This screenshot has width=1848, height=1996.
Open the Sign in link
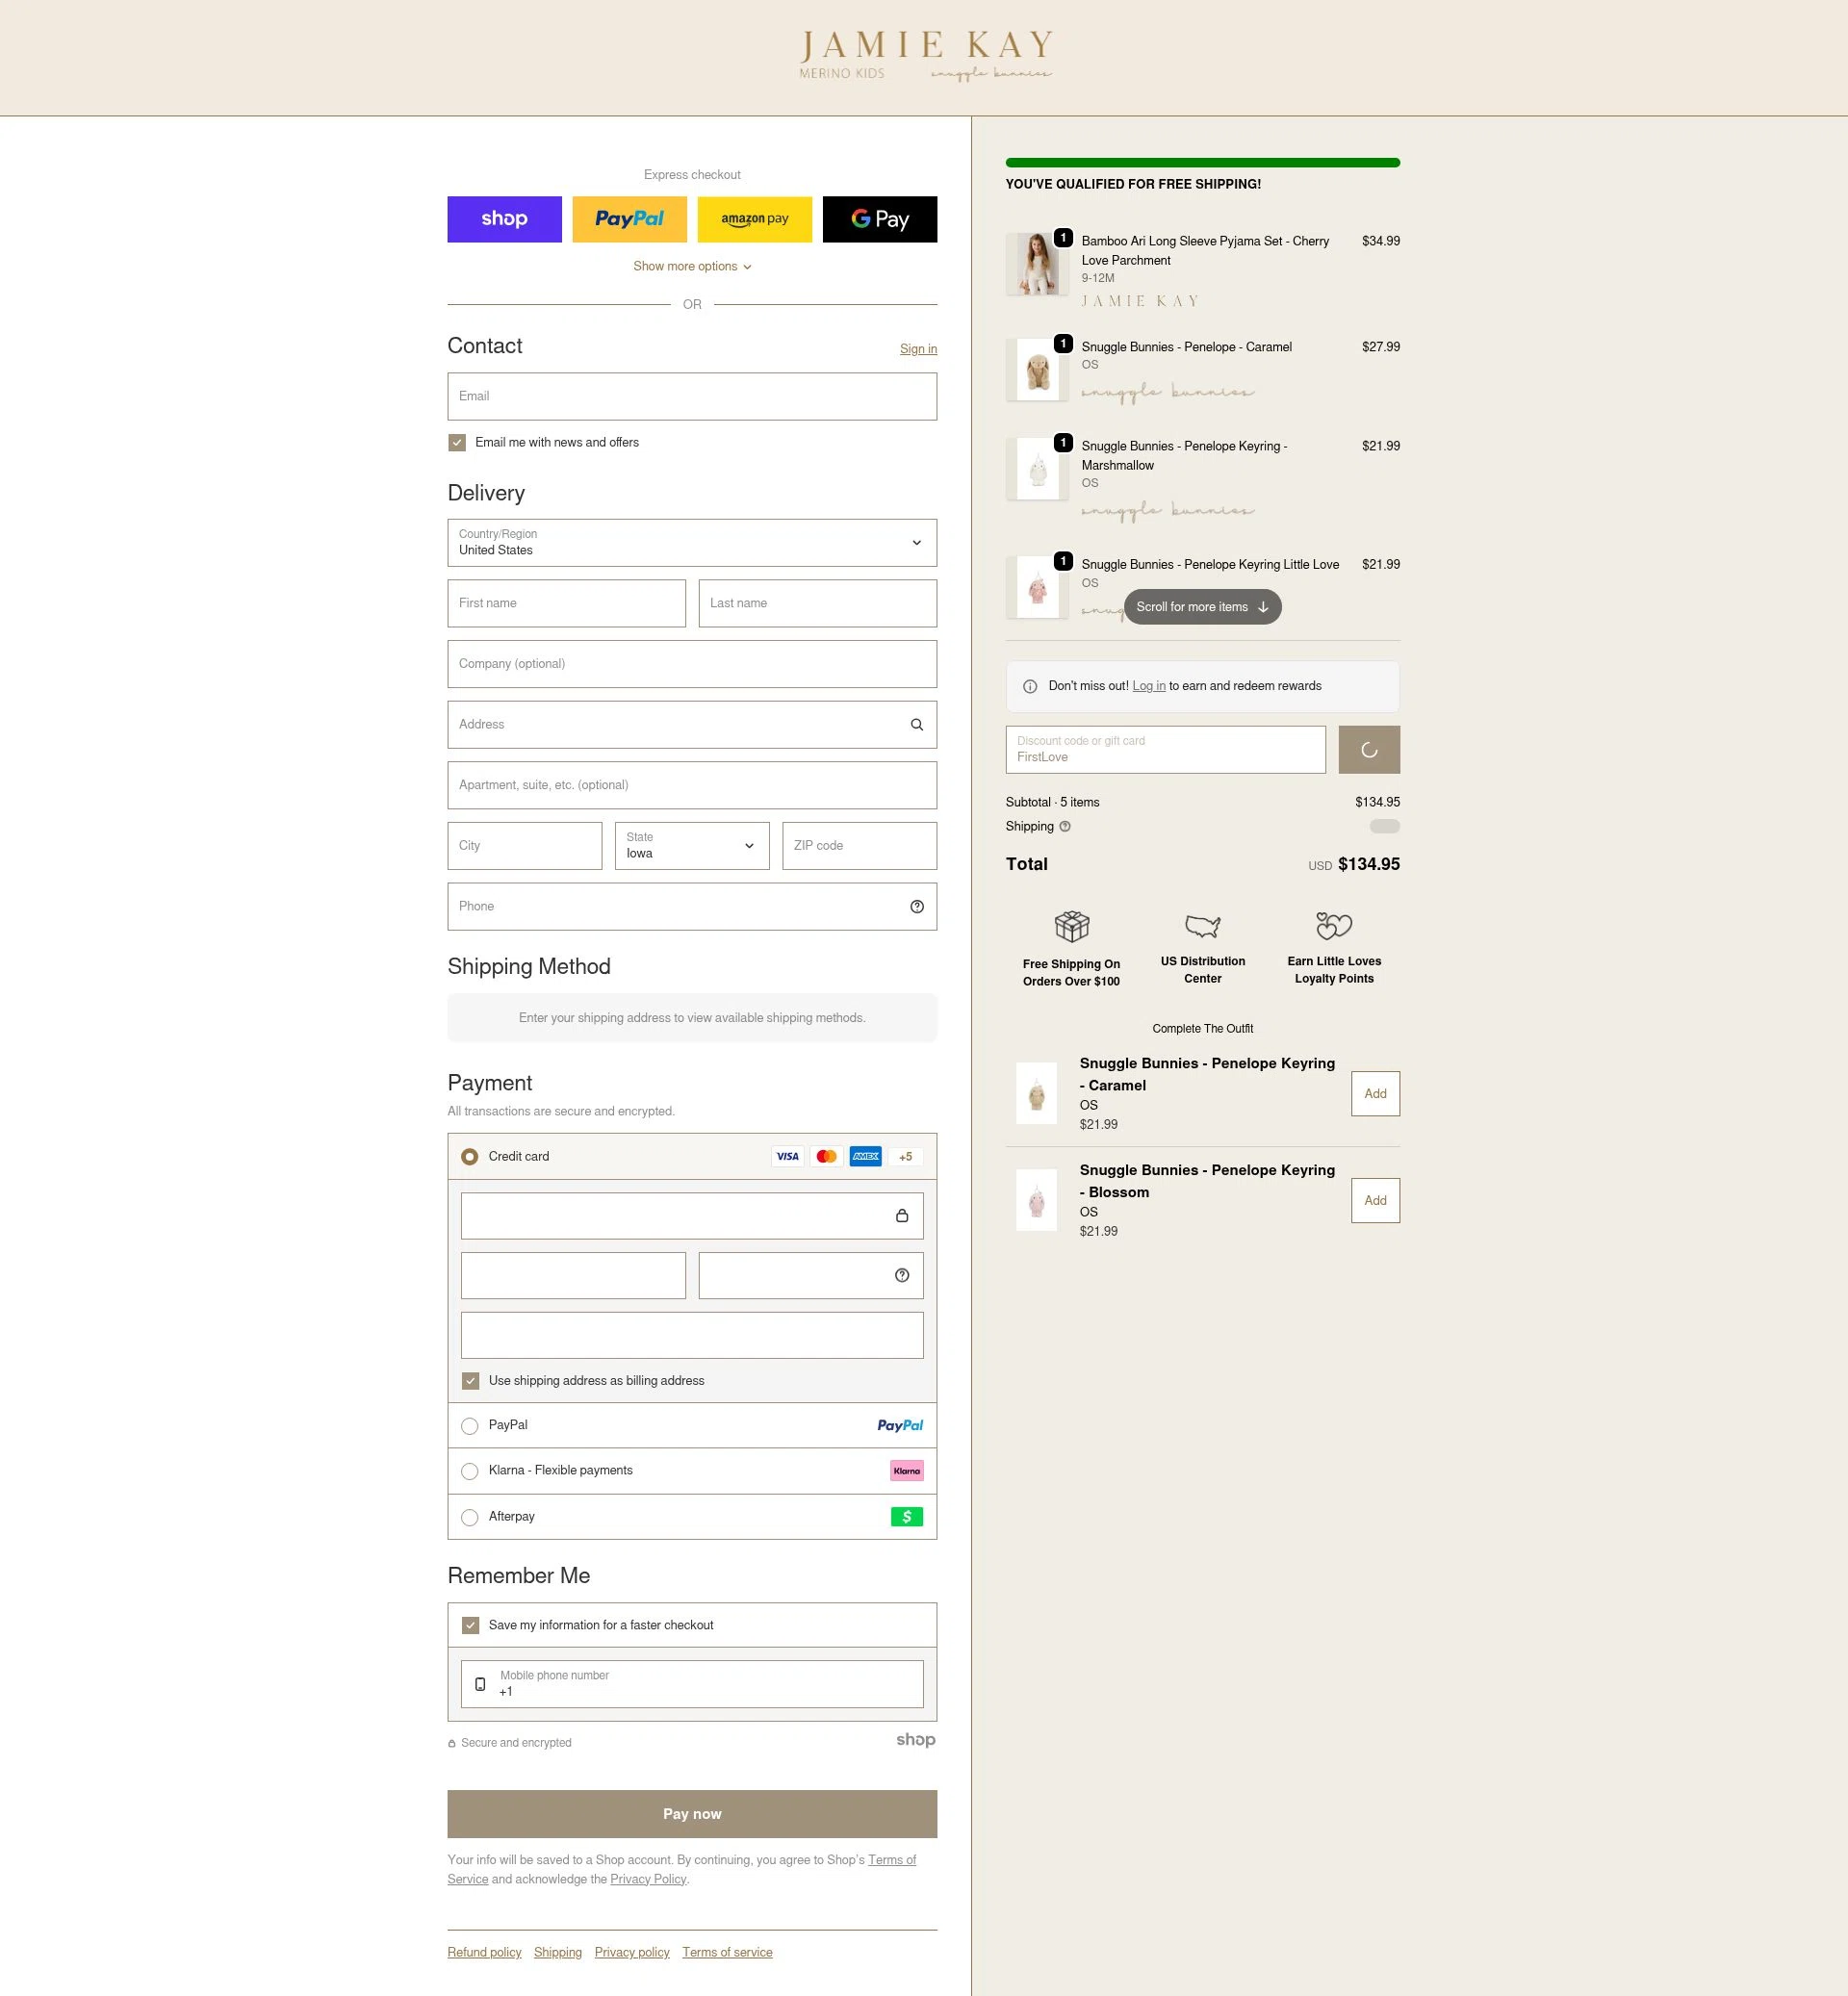tap(918, 348)
